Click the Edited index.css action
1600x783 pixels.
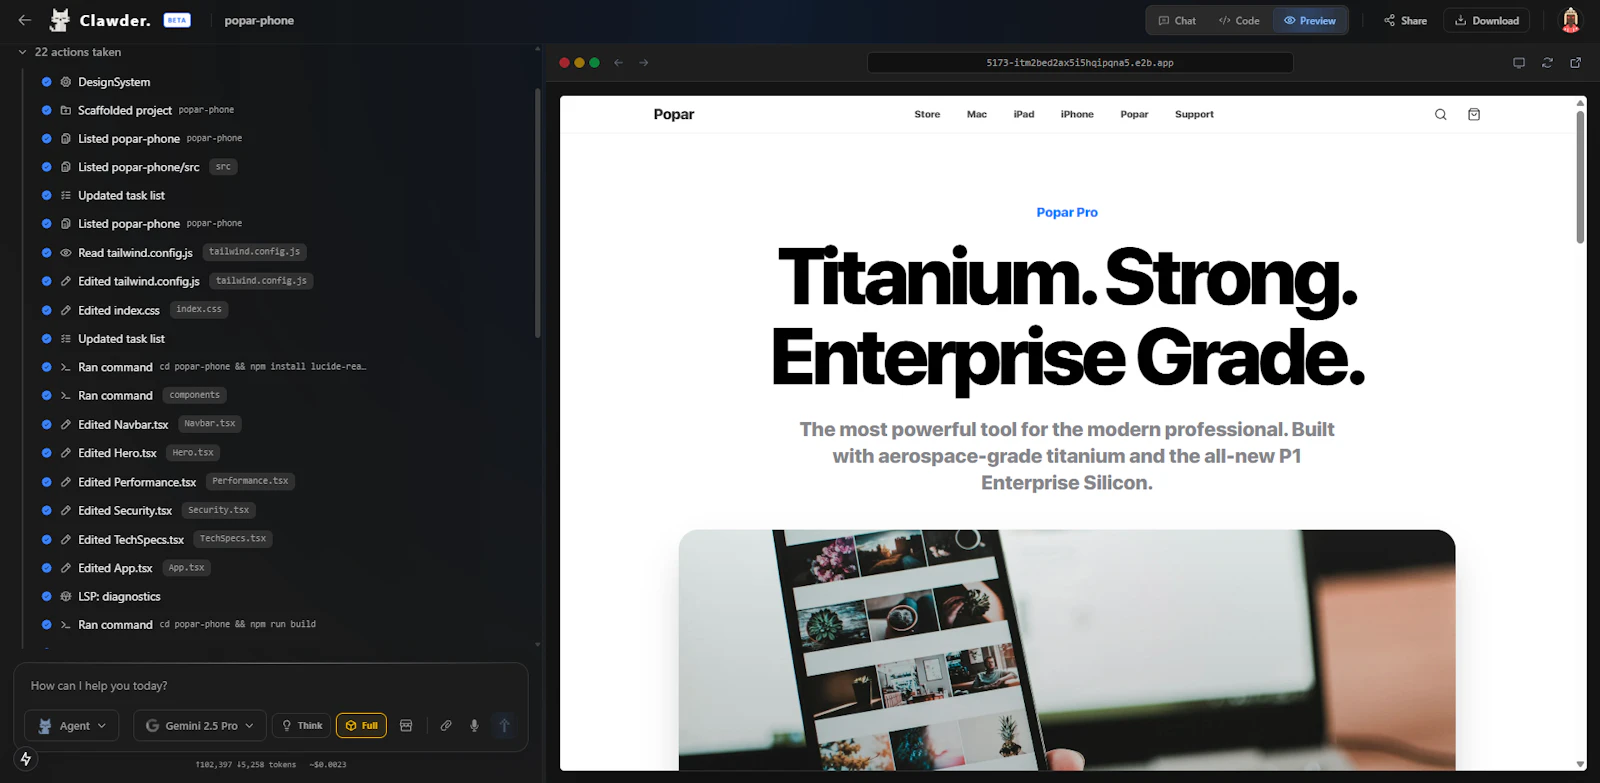134,310
